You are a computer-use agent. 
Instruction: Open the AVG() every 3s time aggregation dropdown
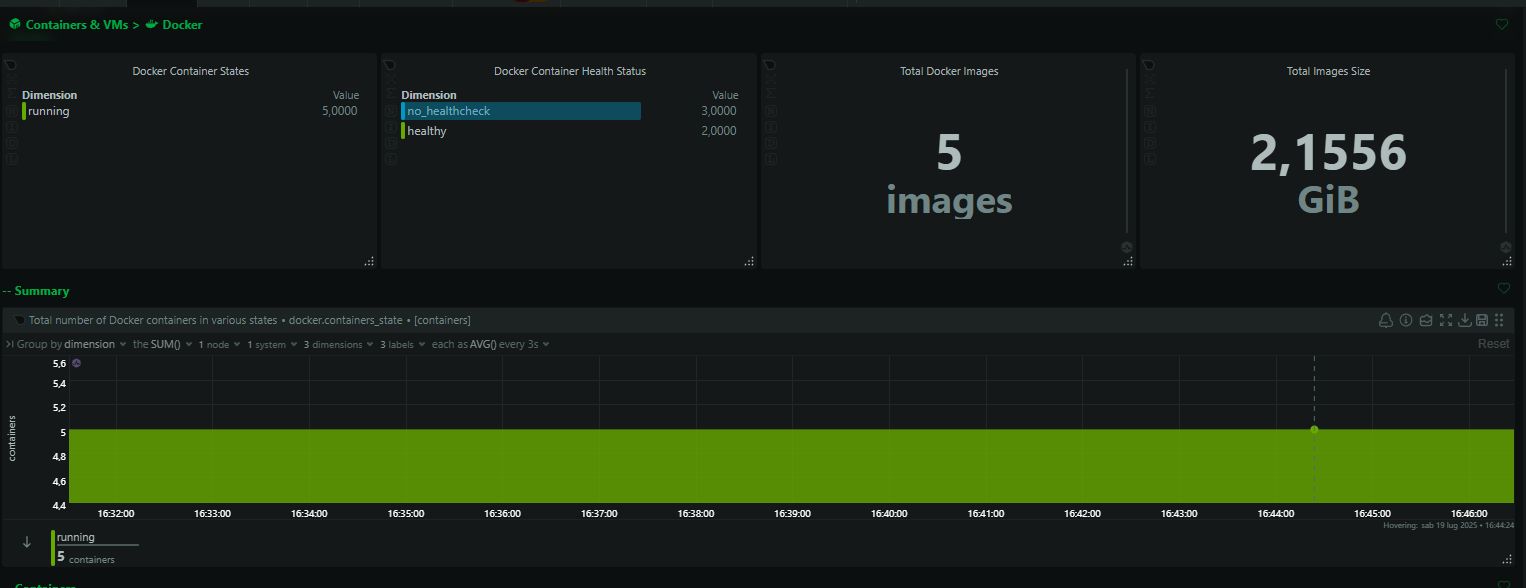point(491,344)
